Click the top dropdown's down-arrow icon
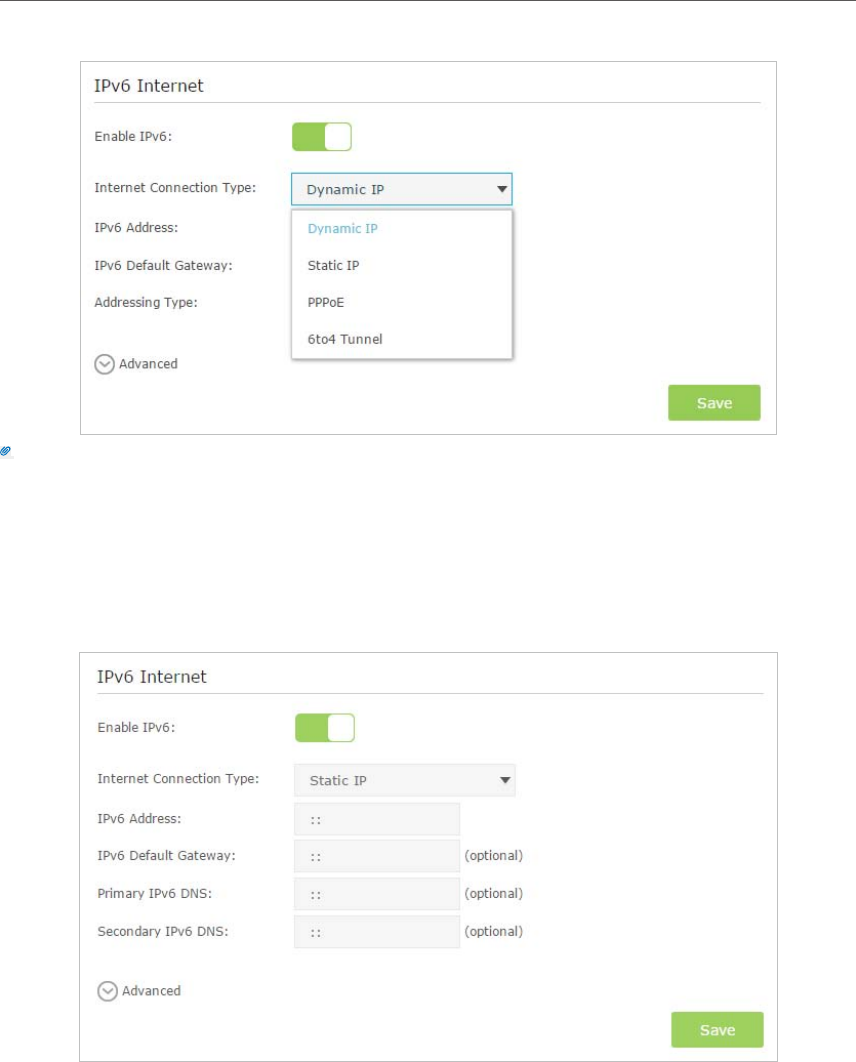 502,189
